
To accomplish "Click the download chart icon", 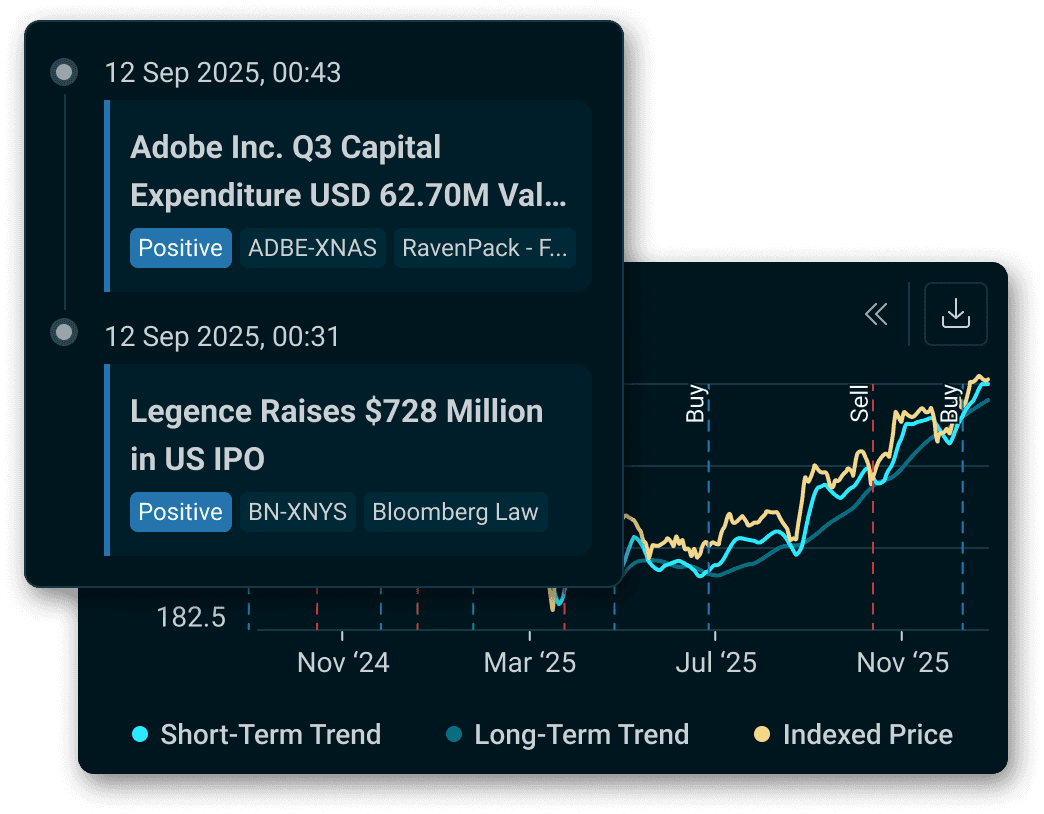I will 955,314.
